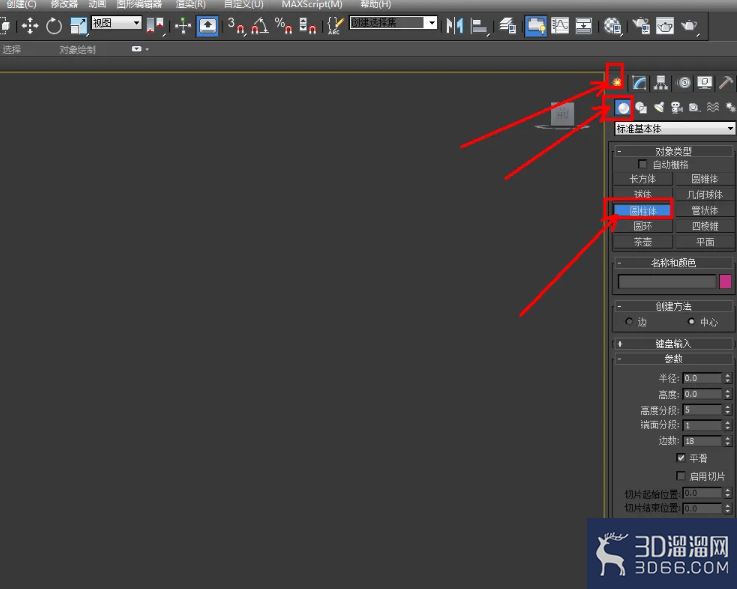Select the Geometry category sphere icon
The image size is (737, 589).
tap(623, 108)
